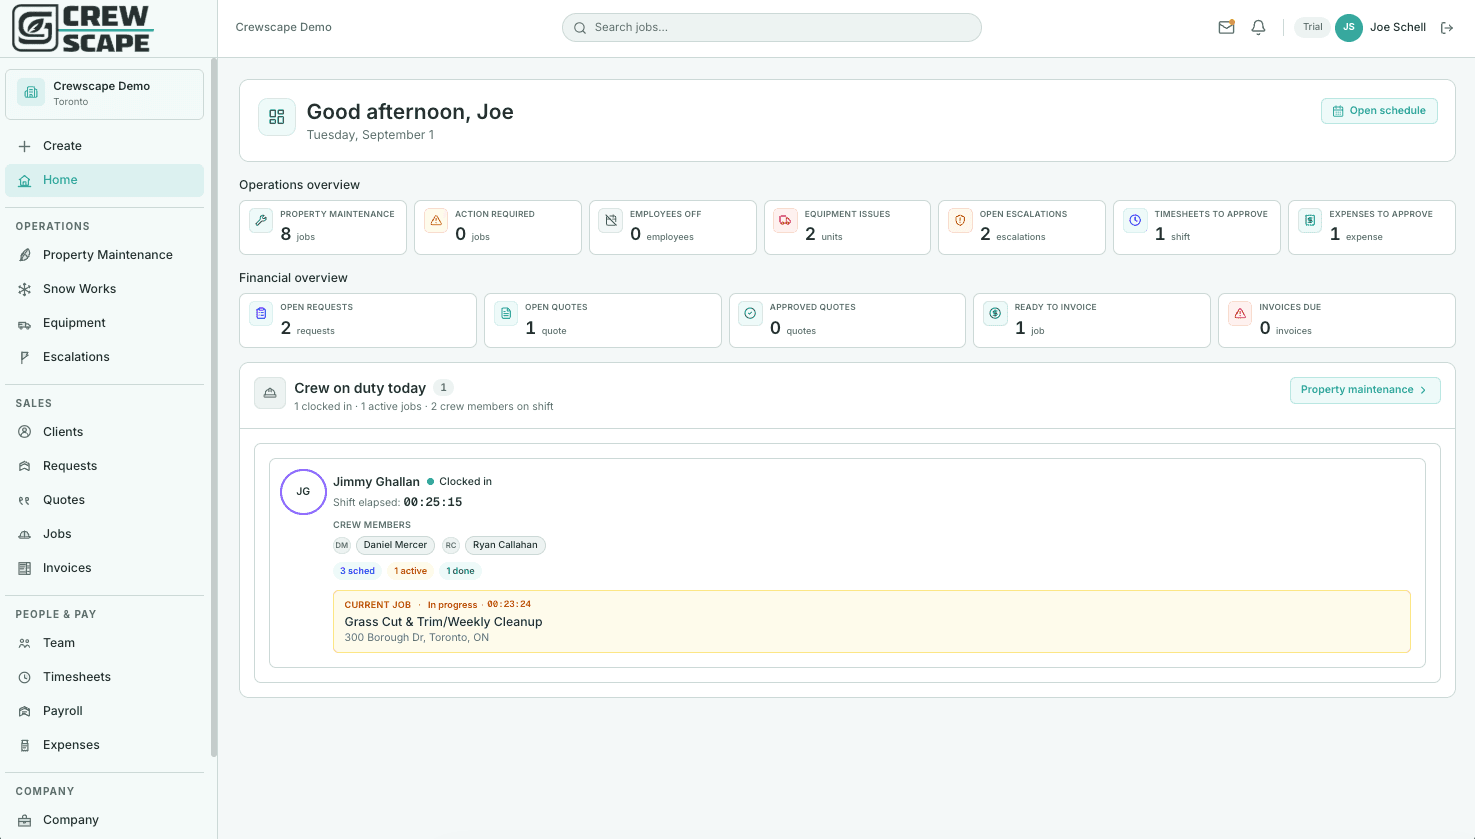Click the Trial badge
This screenshot has height=839, width=1475.
pos(1313,28)
